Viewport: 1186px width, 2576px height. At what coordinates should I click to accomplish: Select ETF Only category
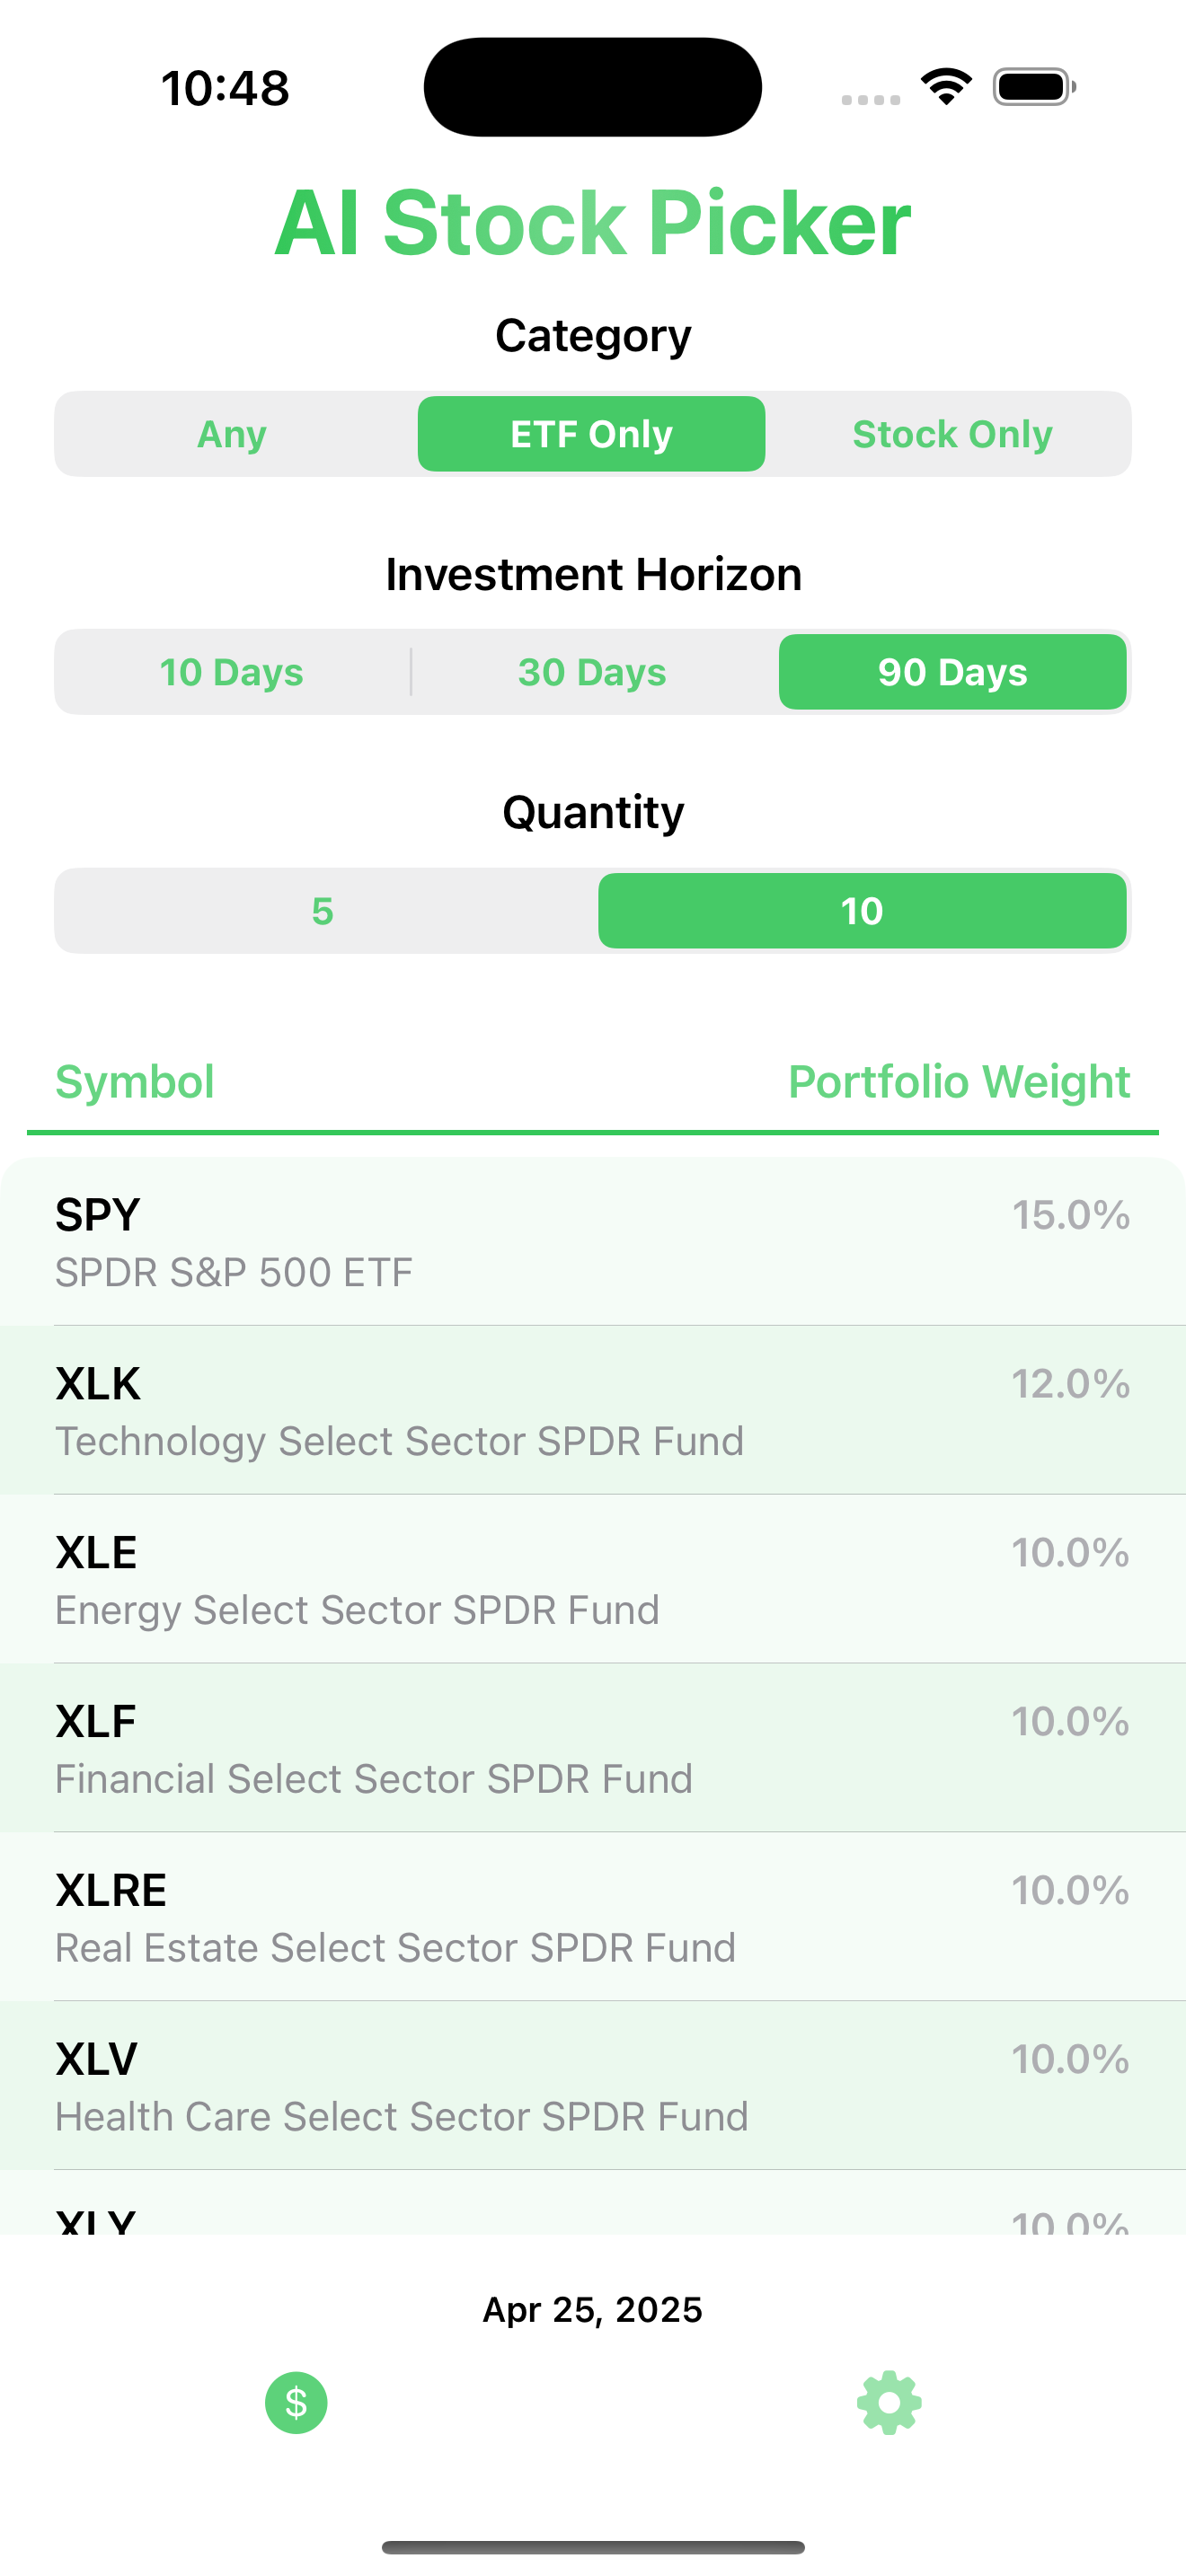click(x=592, y=434)
